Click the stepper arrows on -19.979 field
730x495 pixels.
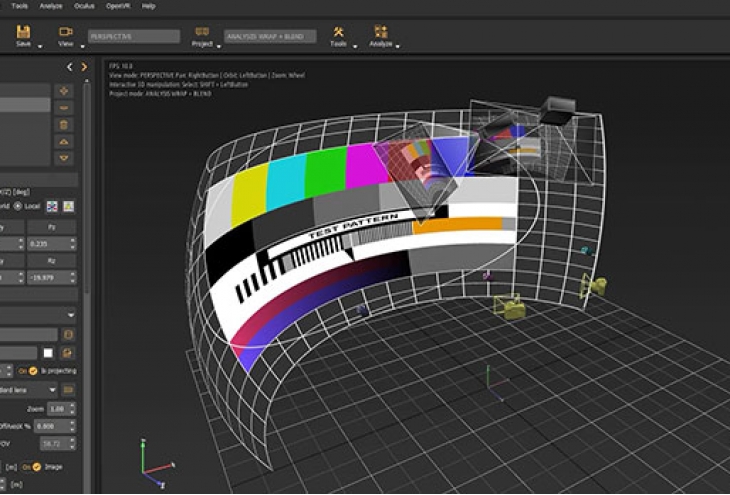73,278
